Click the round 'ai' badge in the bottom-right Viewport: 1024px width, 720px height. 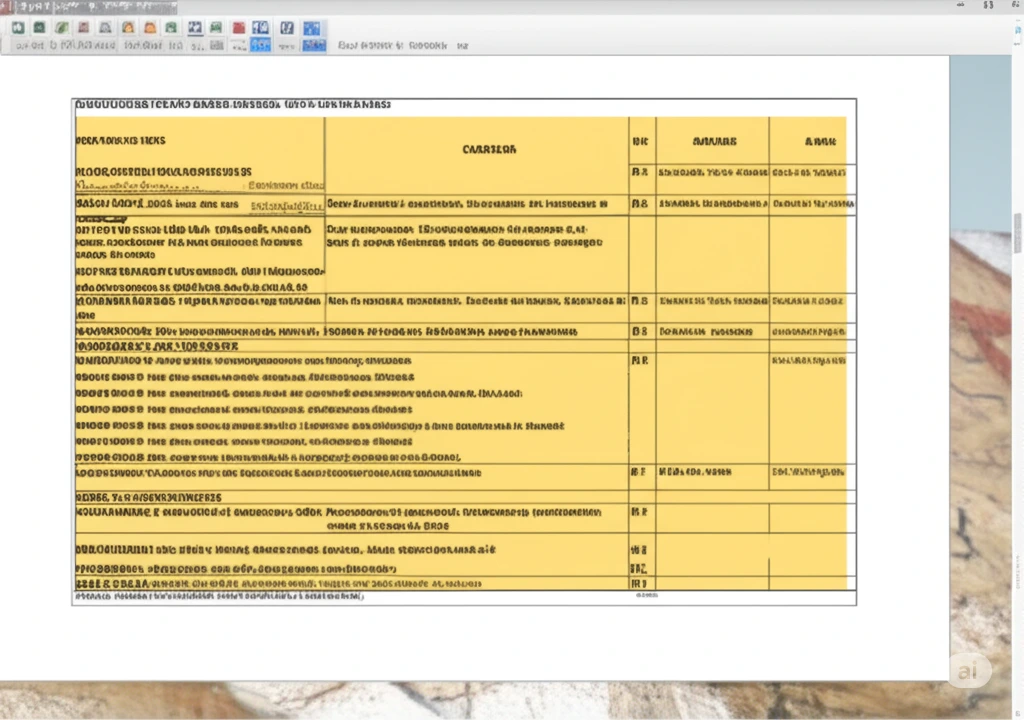[967, 671]
